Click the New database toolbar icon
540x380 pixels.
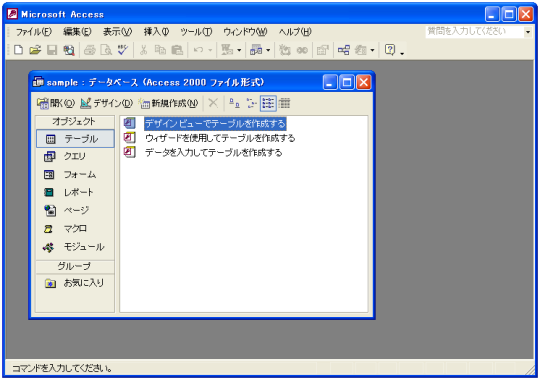click(x=18, y=50)
